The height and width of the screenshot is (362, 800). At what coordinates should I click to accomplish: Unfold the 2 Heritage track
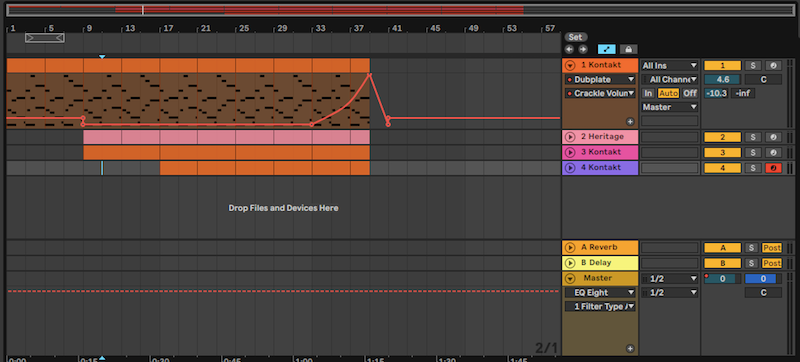pyautogui.click(x=570, y=137)
